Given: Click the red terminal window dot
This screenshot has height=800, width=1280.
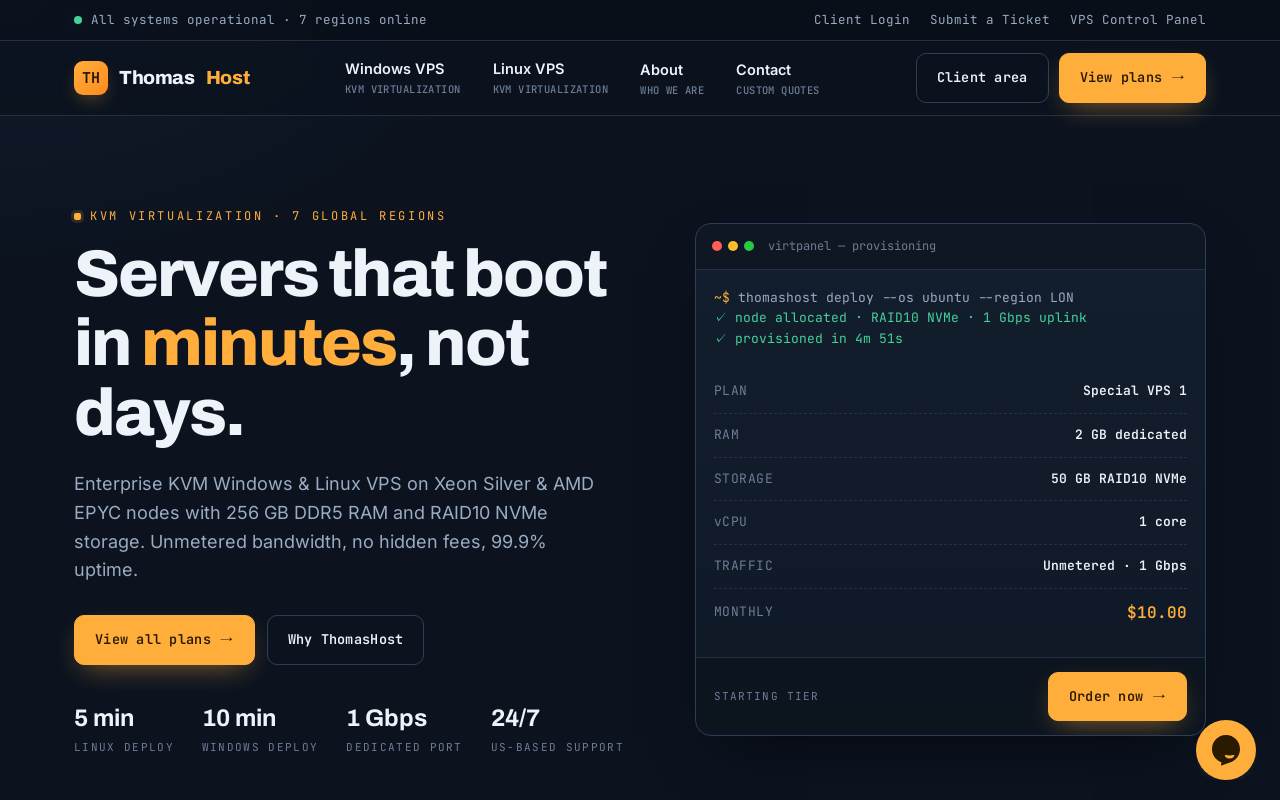Looking at the screenshot, I should [717, 246].
